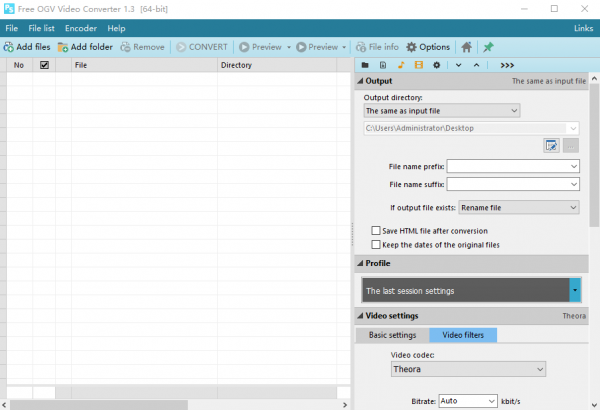Select the video film strip panel icon

click(x=419, y=65)
